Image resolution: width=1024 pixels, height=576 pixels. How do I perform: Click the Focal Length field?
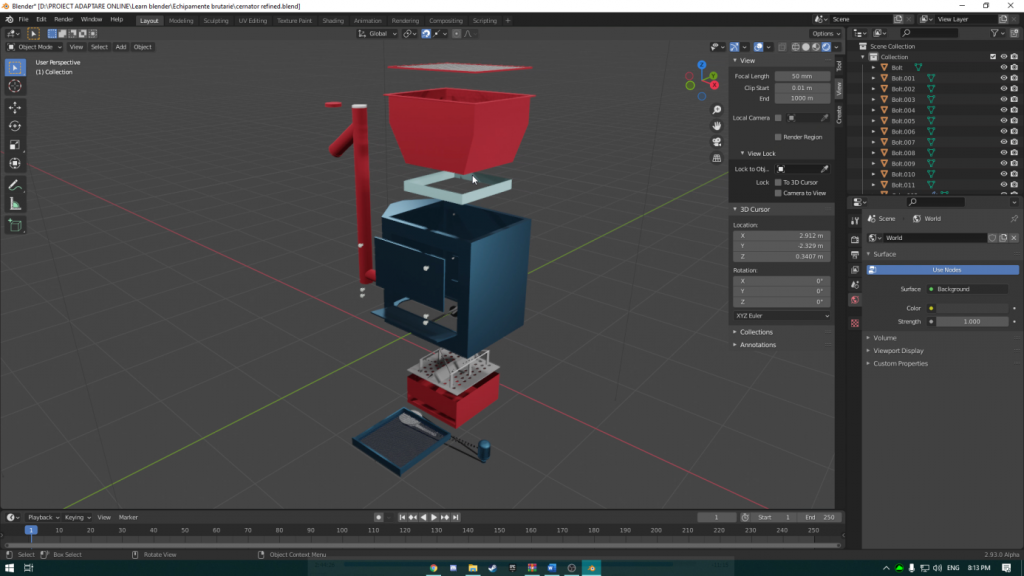coord(801,76)
